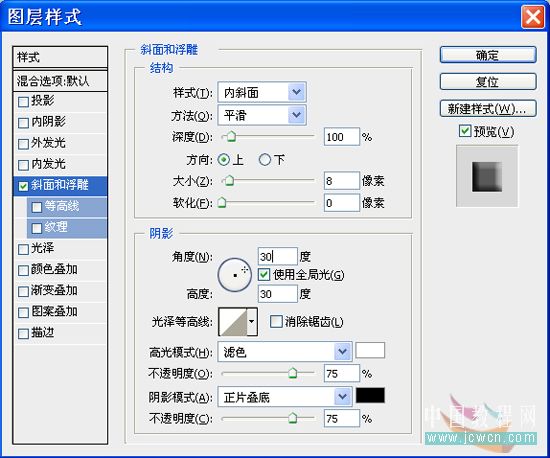This screenshot has width=550, height=458.
Task: Enable the 描边 checkbox
Action: [x=24, y=334]
